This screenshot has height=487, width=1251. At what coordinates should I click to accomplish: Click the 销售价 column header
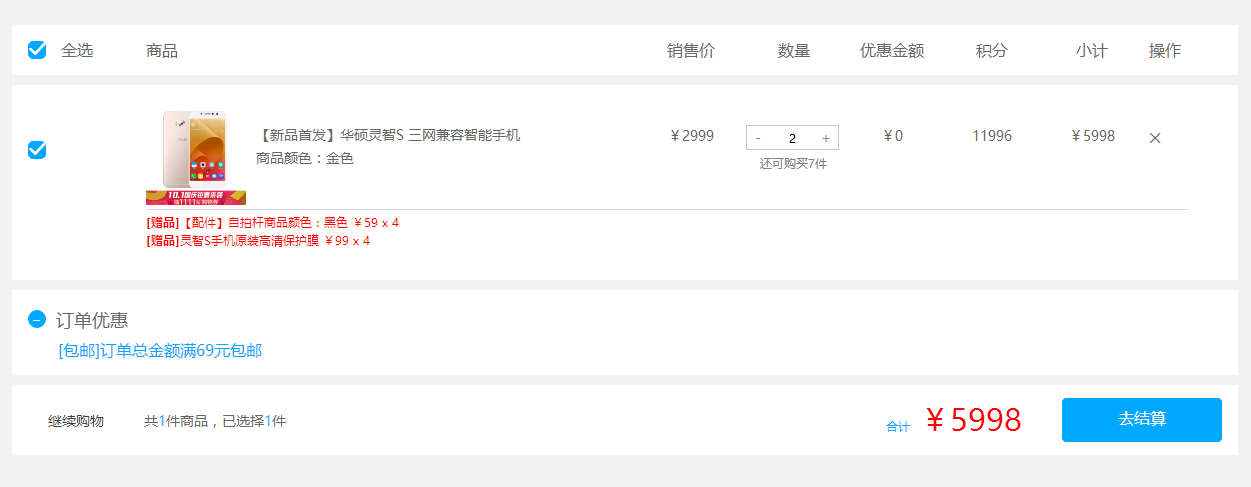(x=691, y=50)
